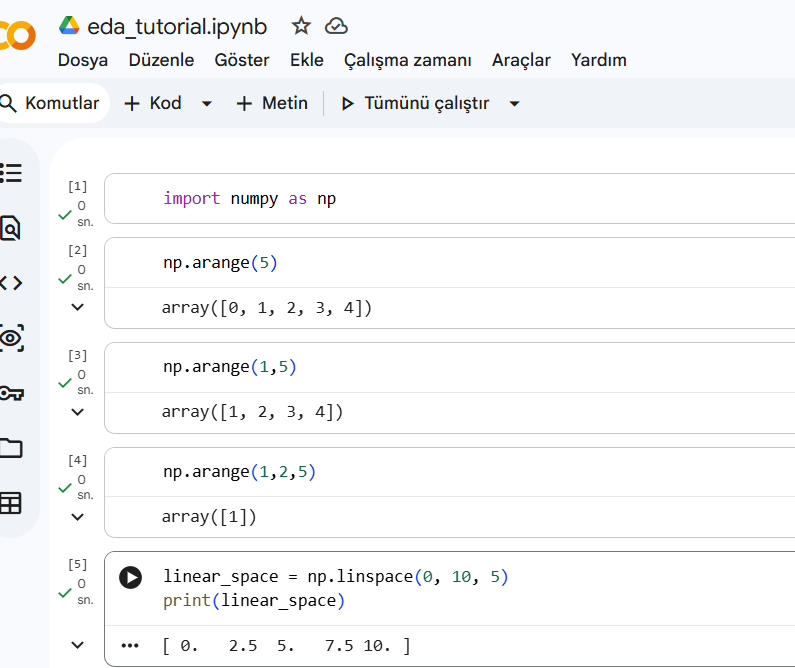795x668 pixels.
Task: Add a text cell with + Metin
Action: tap(272, 103)
